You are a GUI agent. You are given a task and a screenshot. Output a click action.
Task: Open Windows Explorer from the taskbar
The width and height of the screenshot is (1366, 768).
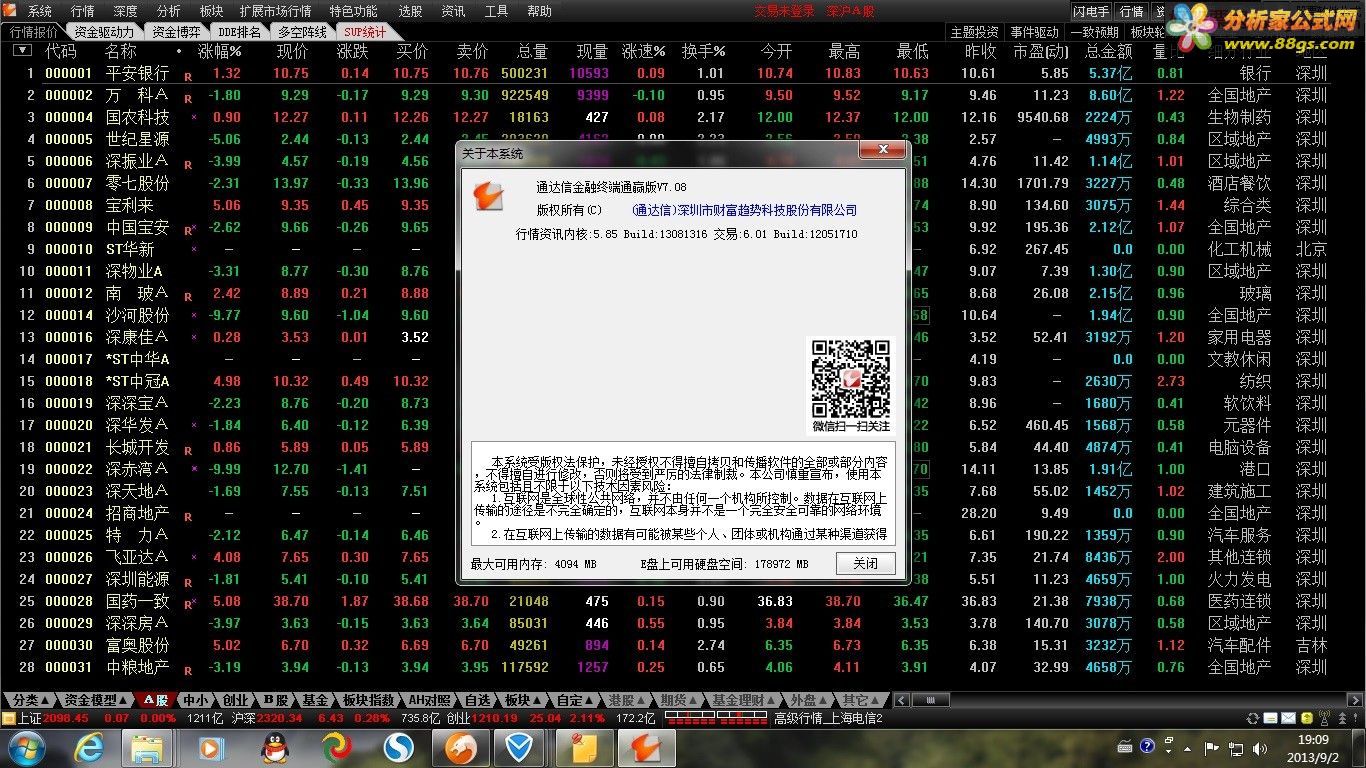coord(148,747)
